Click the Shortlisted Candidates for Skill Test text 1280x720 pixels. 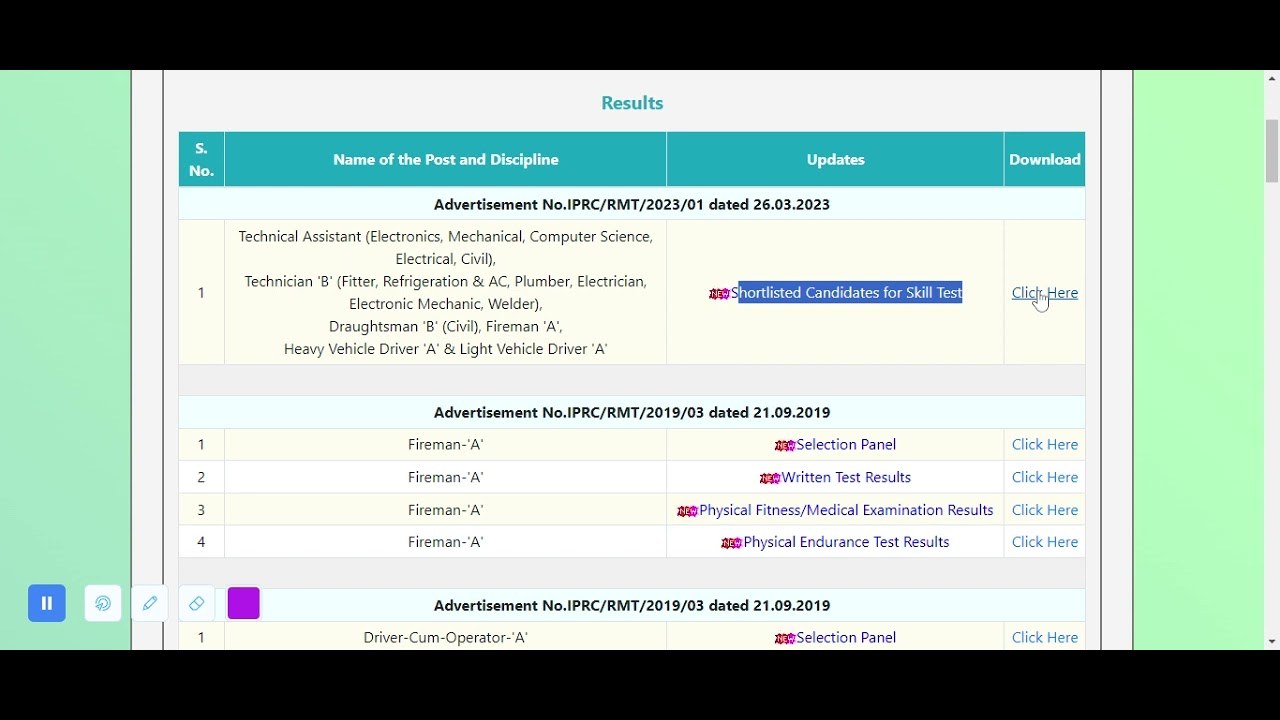(847, 293)
